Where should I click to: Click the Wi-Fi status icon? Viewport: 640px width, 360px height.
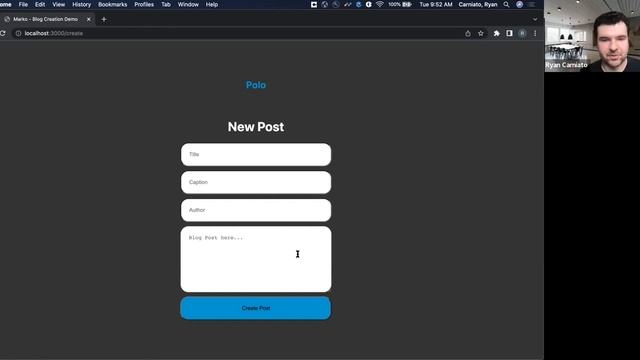pyautogui.click(x=380, y=4)
